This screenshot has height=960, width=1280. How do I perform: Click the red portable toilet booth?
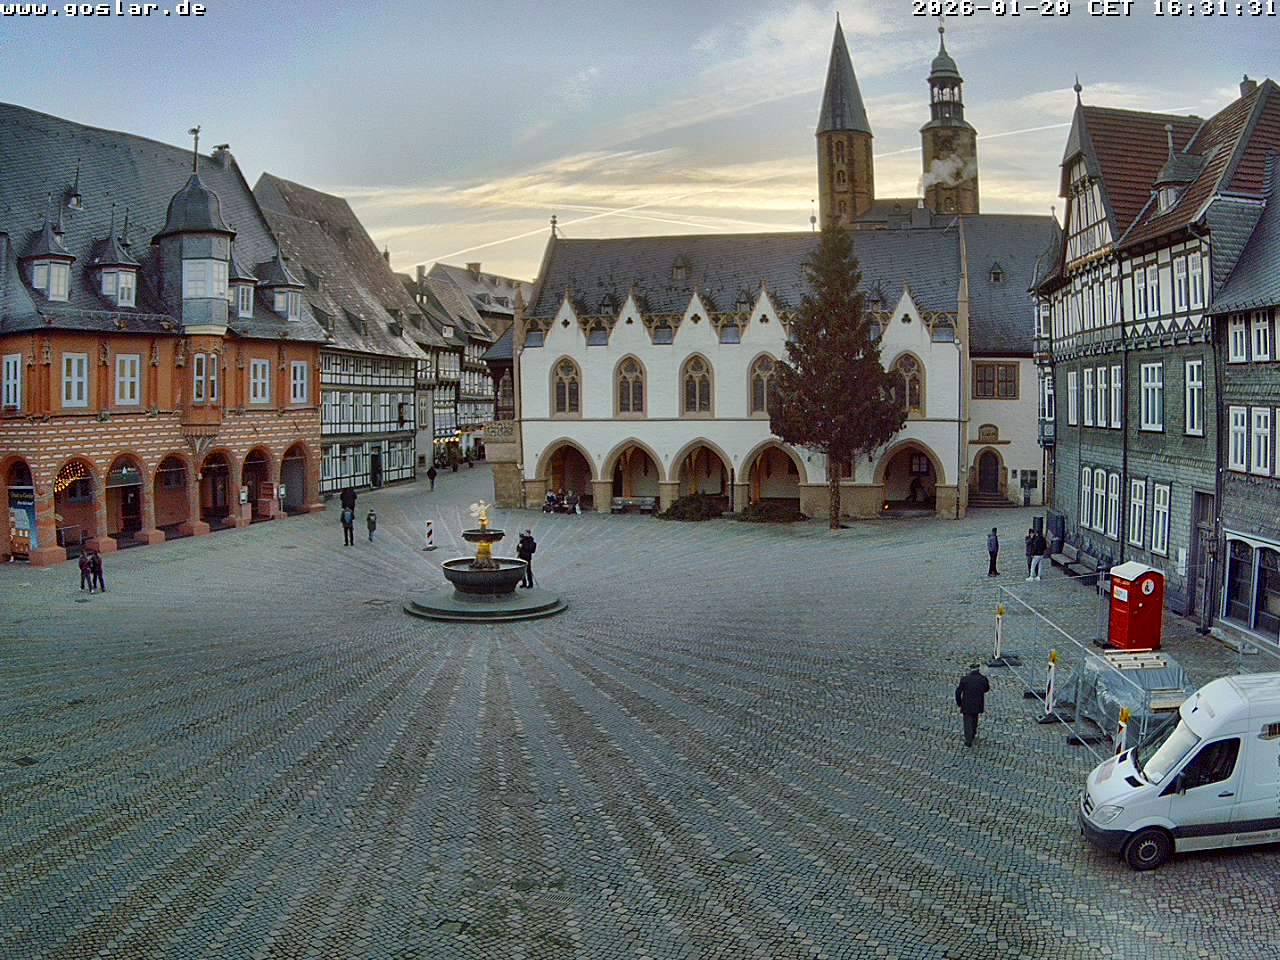pyautogui.click(x=1135, y=605)
